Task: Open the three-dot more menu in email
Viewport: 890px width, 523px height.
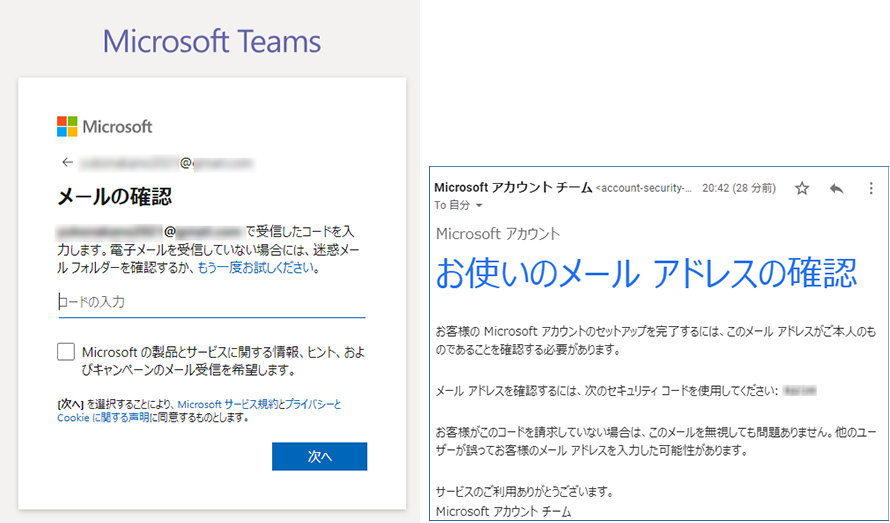Action: [871, 188]
